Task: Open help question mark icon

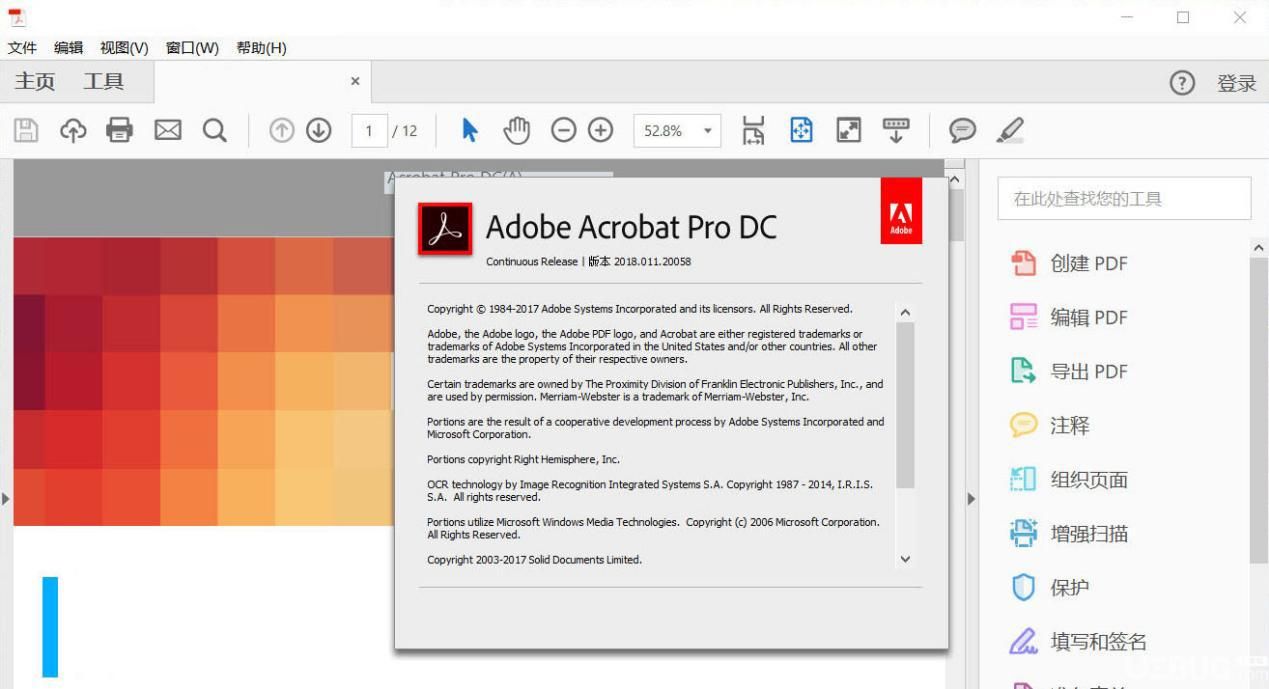Action: (x=1182, y=83)
